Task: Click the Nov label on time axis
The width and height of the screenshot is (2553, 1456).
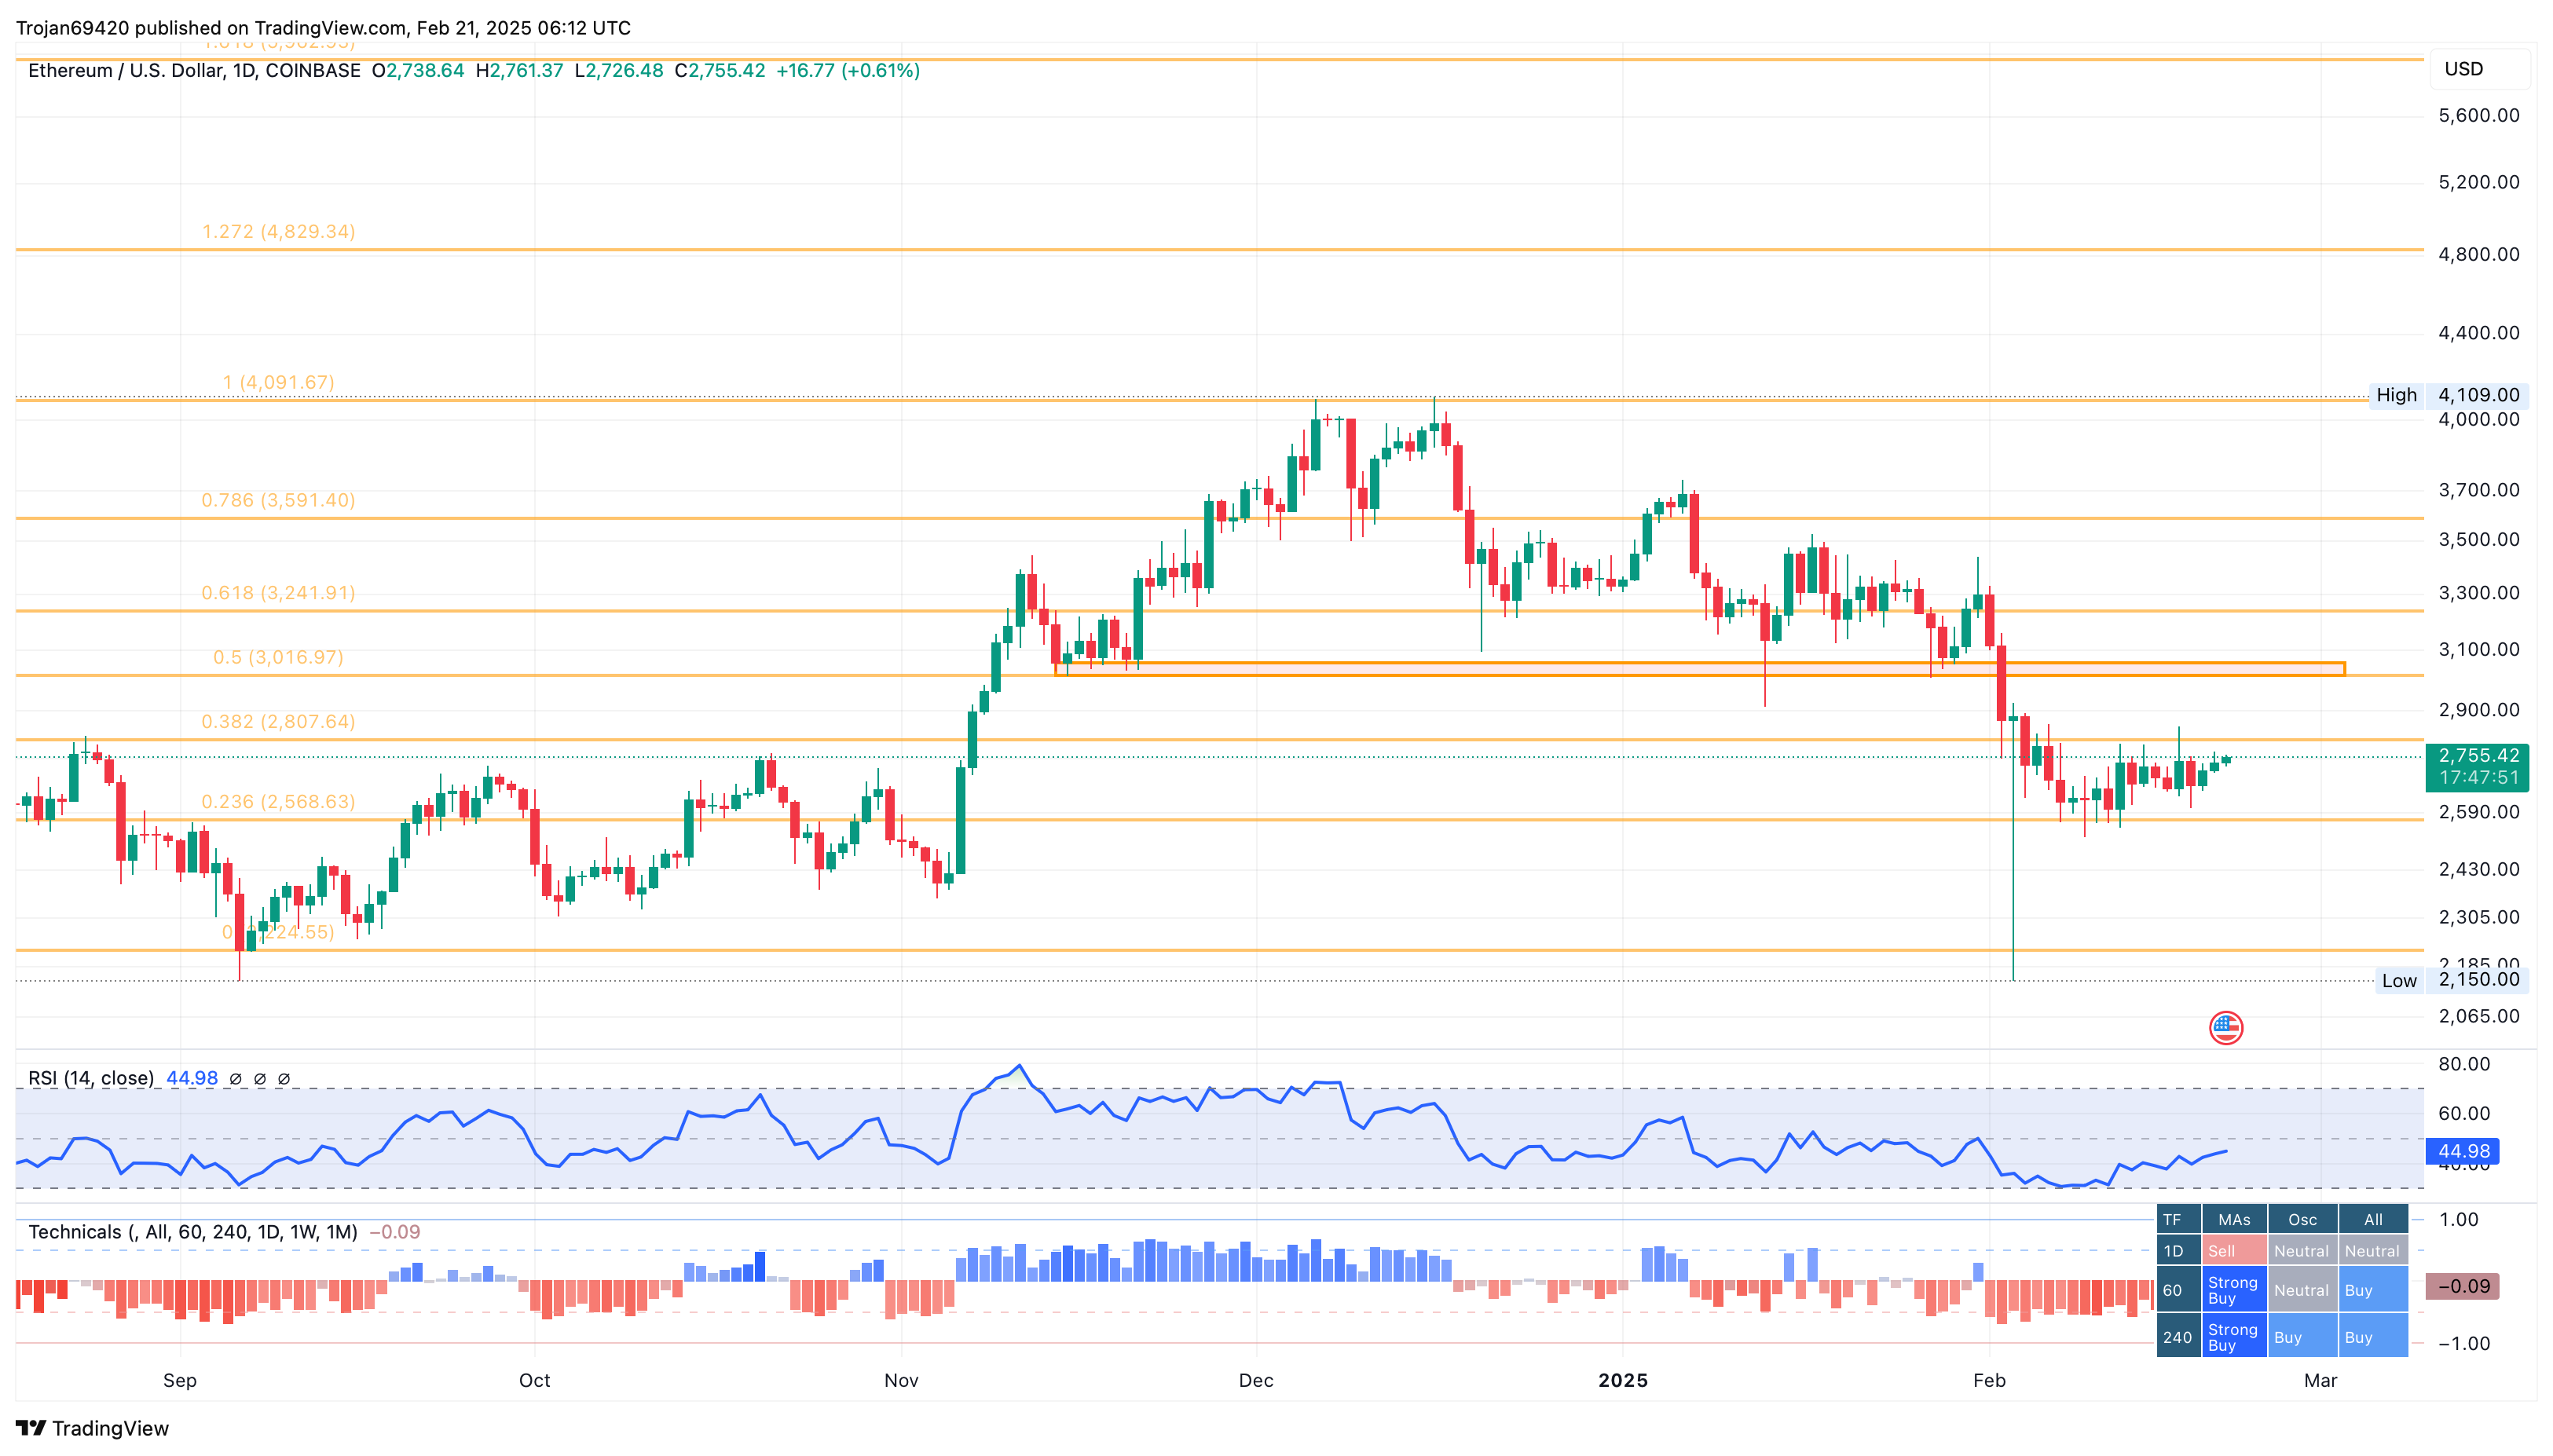Action: click(x=901, y=1380)
